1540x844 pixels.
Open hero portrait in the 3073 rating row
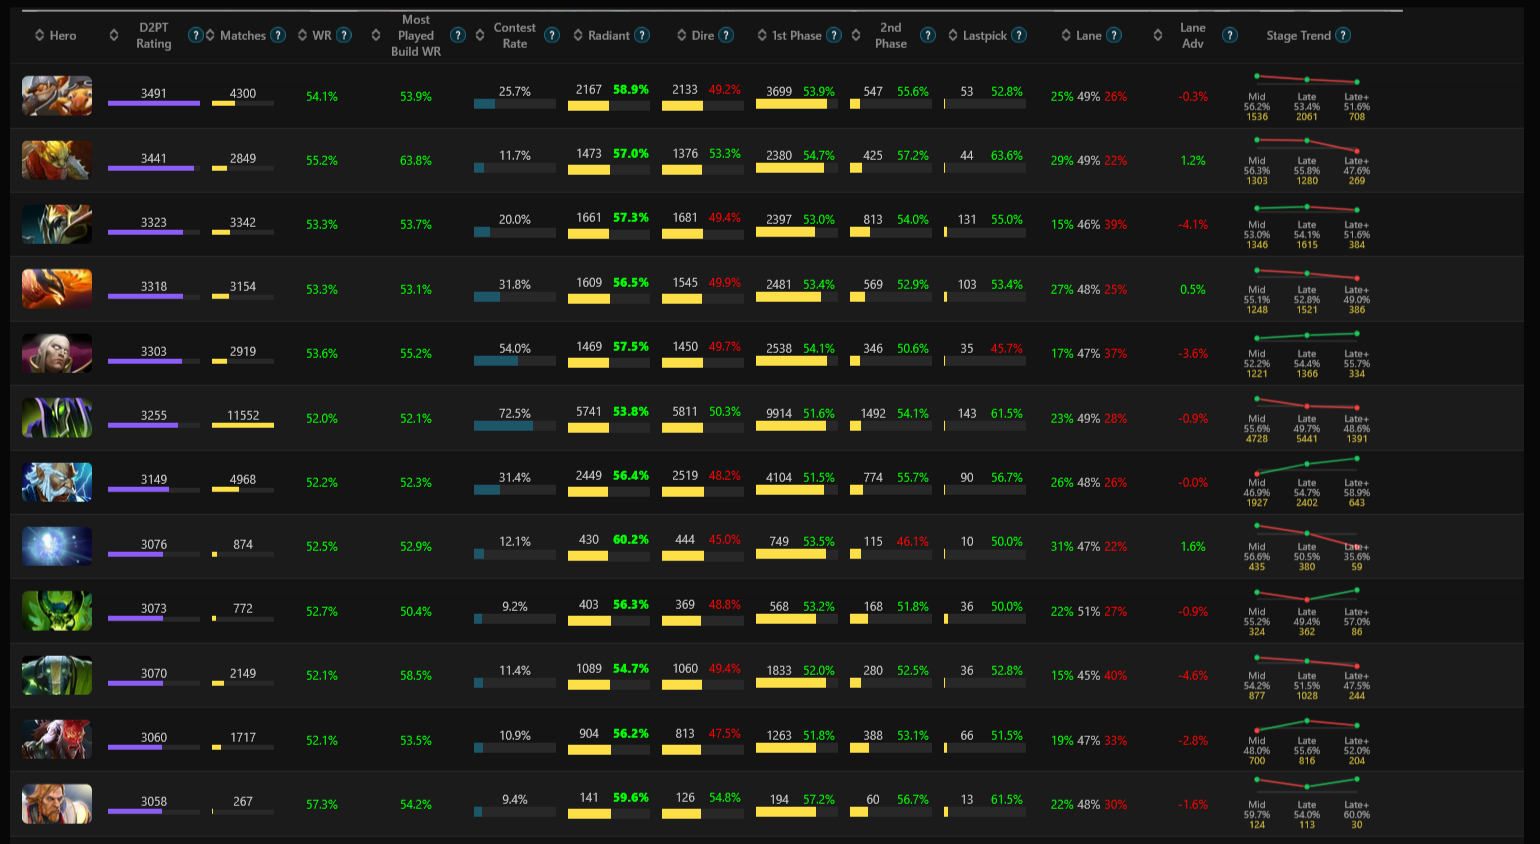coord(57,611)
